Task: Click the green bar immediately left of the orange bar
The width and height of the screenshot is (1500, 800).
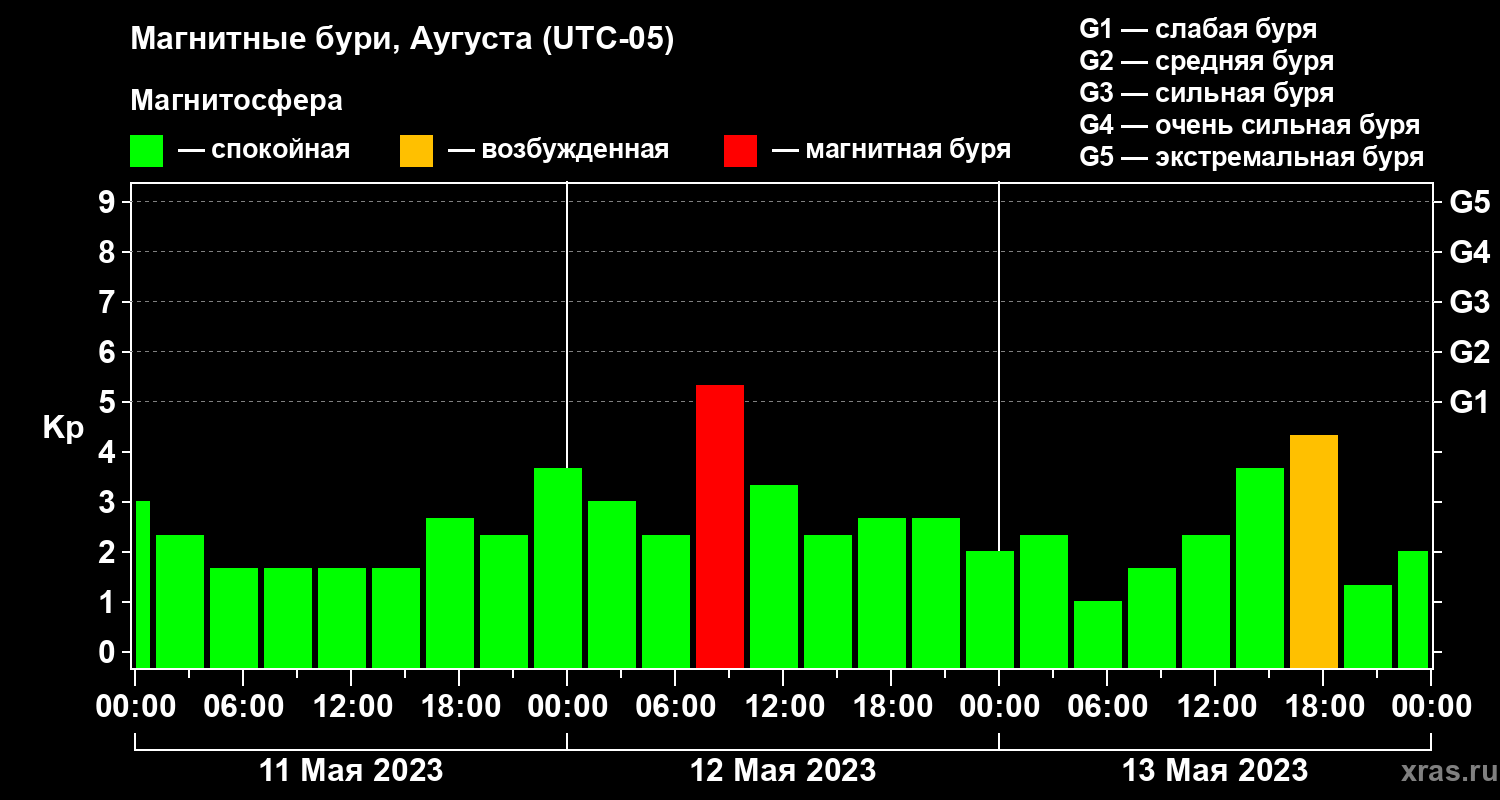Action: [x=1260, y=568]
